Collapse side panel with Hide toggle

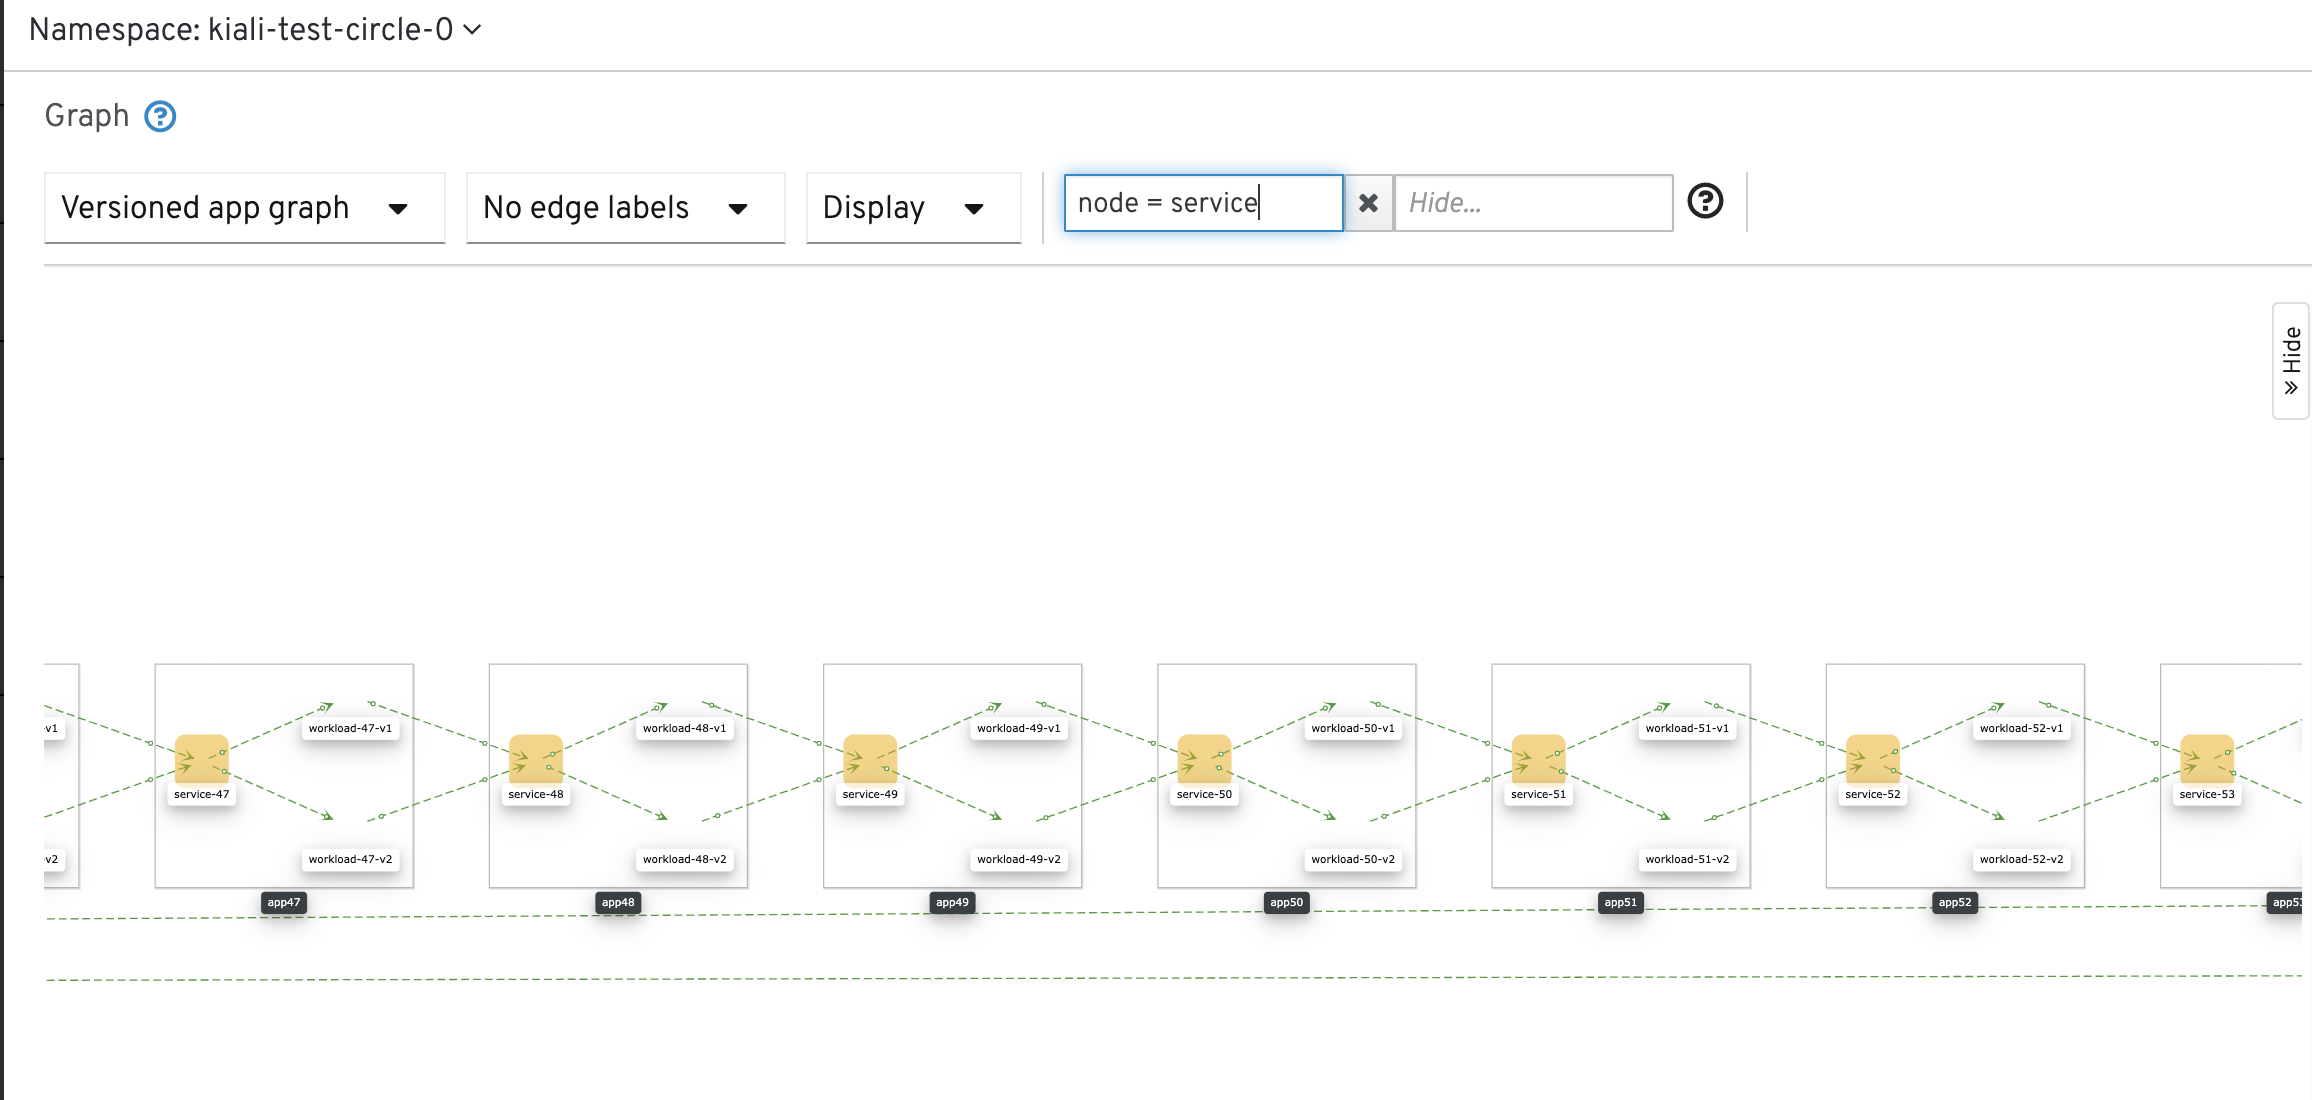(x=2290, y=361)
